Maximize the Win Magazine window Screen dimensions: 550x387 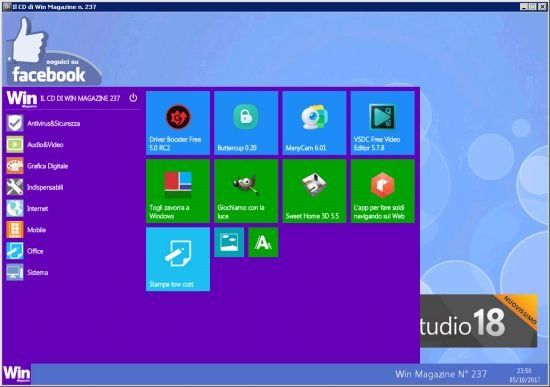[532, 6]
